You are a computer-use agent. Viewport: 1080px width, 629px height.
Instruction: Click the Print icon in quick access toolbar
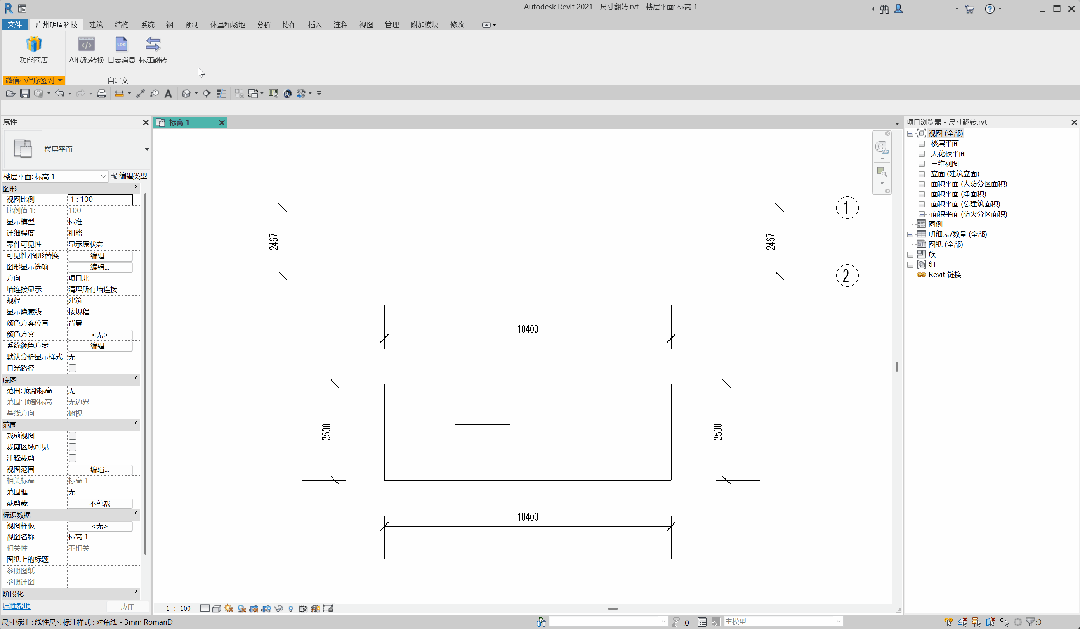click(101, 94)
